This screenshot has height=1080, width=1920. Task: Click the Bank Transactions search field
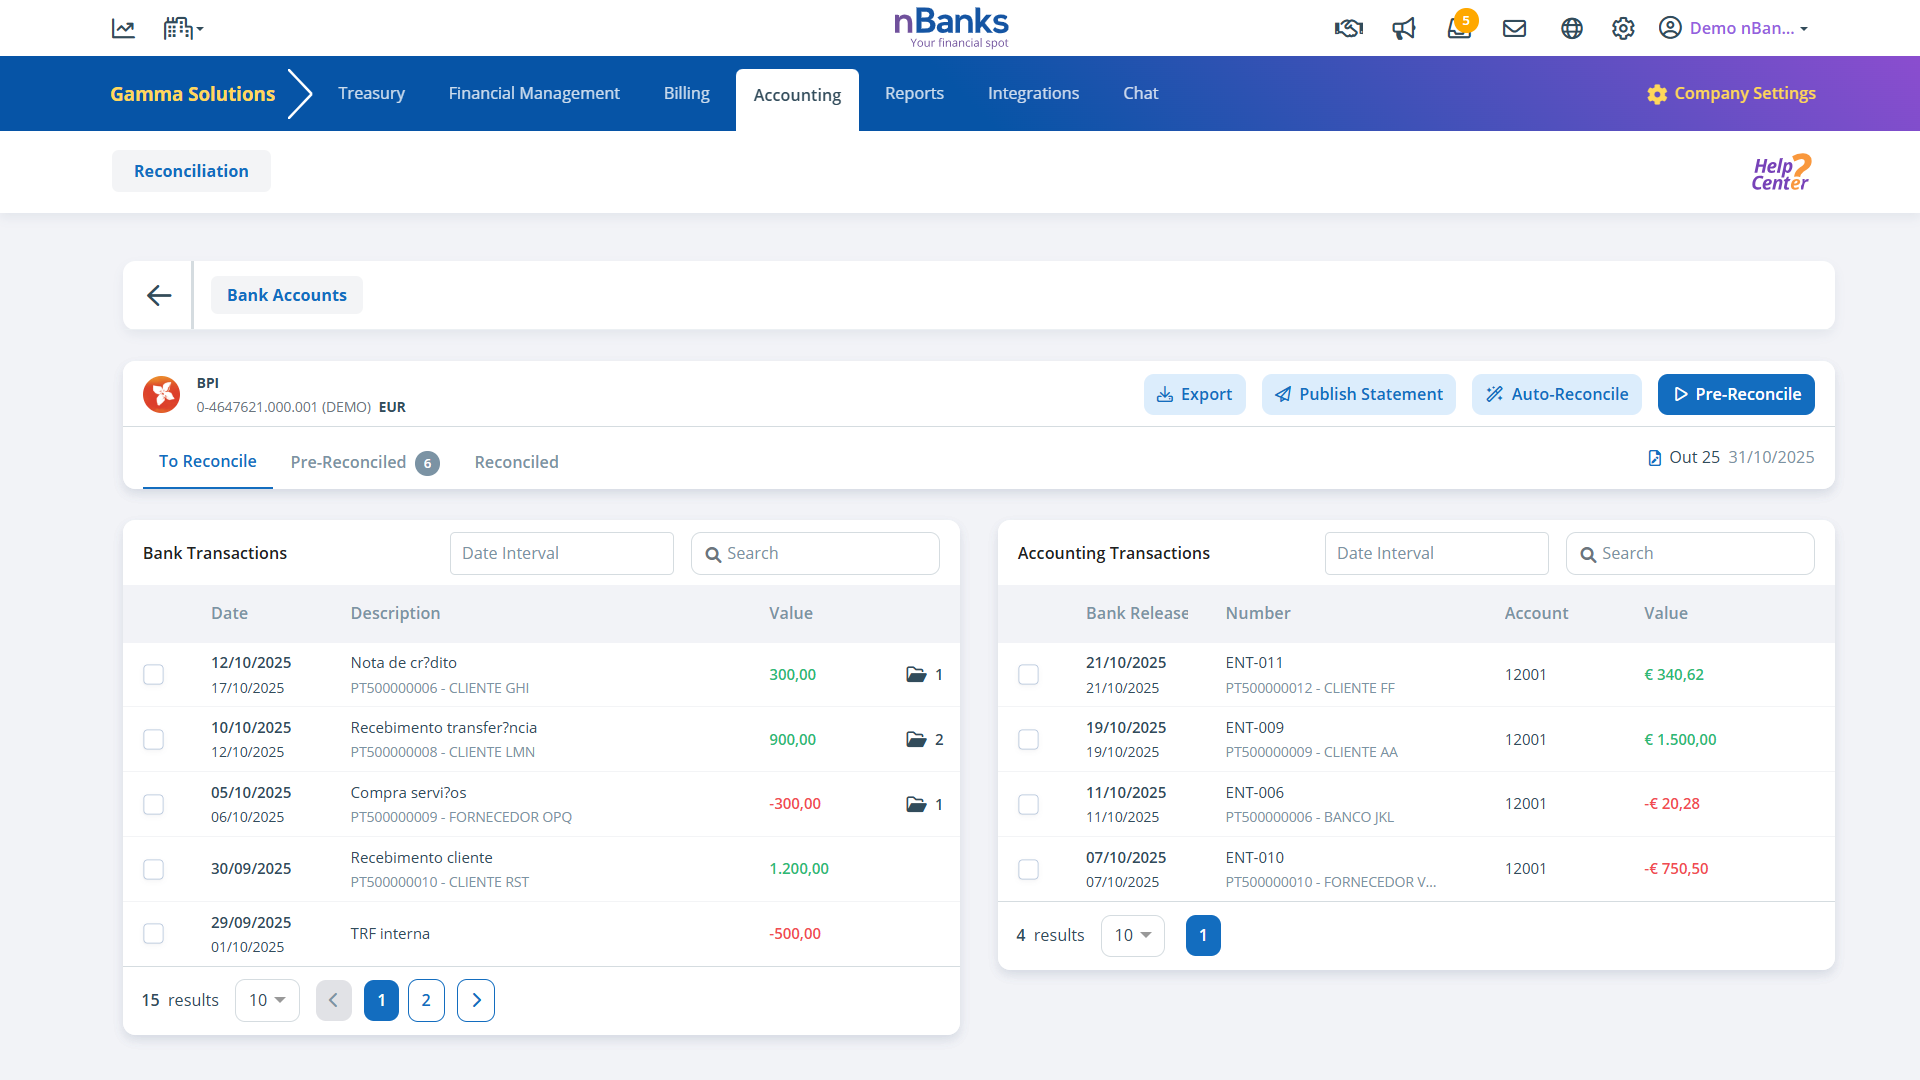coord(815,553)
